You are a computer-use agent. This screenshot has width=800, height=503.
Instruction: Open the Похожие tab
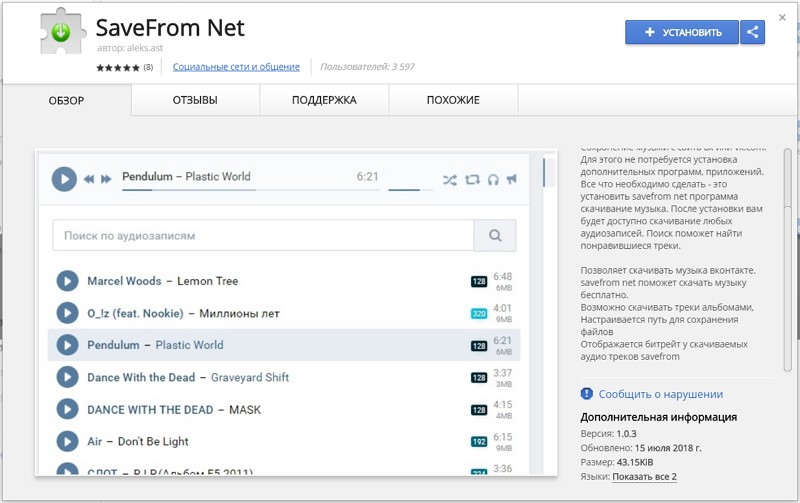pyautogui.click(x=453, y=100)
